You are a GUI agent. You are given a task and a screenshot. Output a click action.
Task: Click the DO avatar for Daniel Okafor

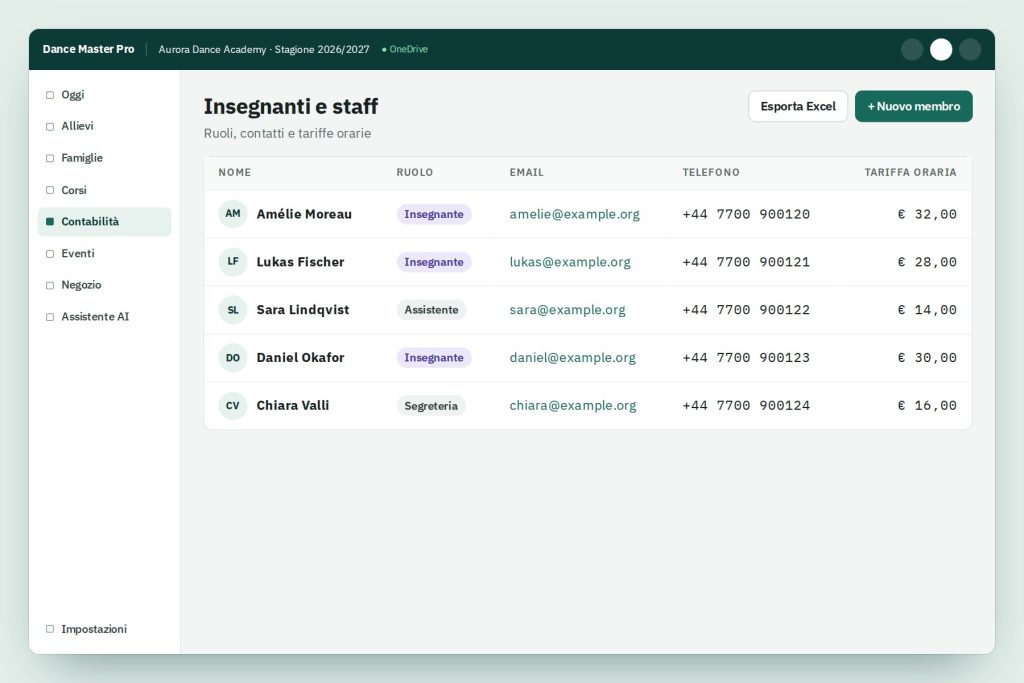(x=232, y=357)
